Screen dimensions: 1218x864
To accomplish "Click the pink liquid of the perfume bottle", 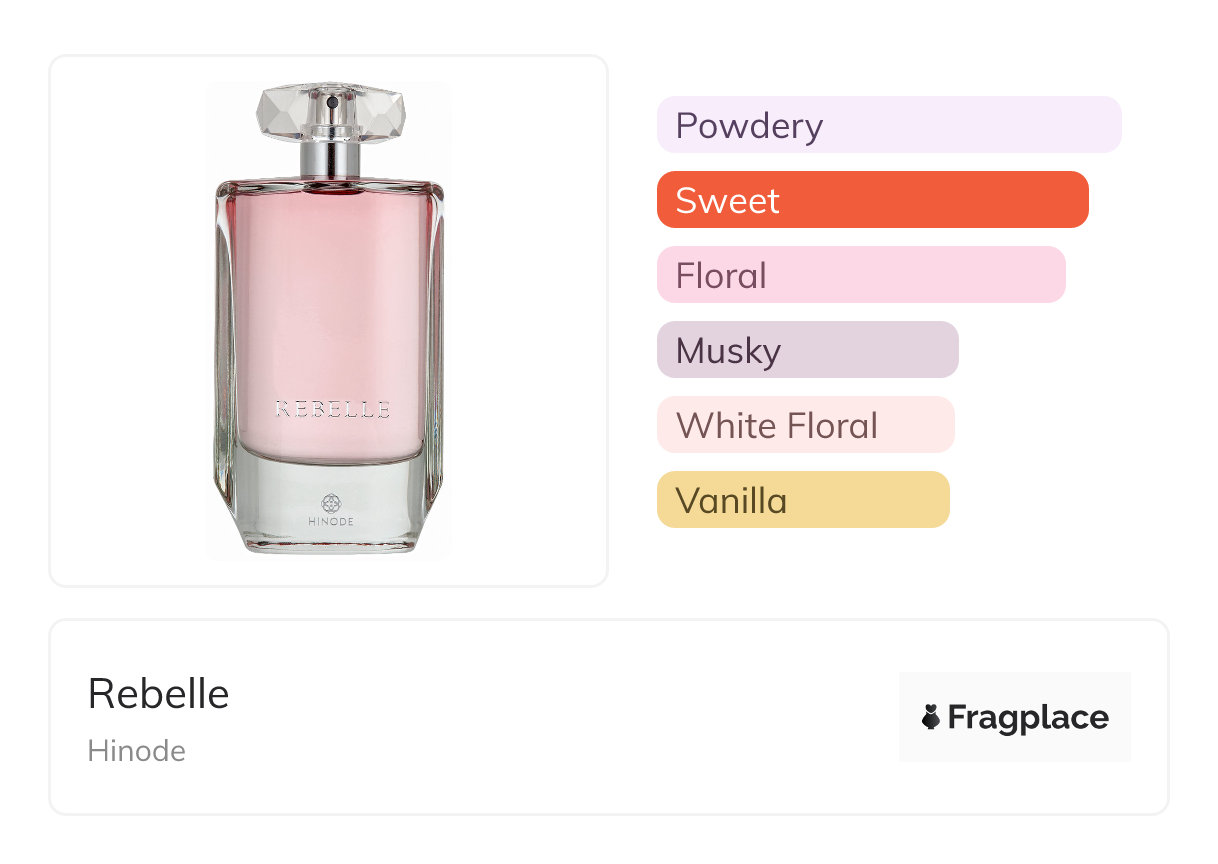I will click(330, 300).
